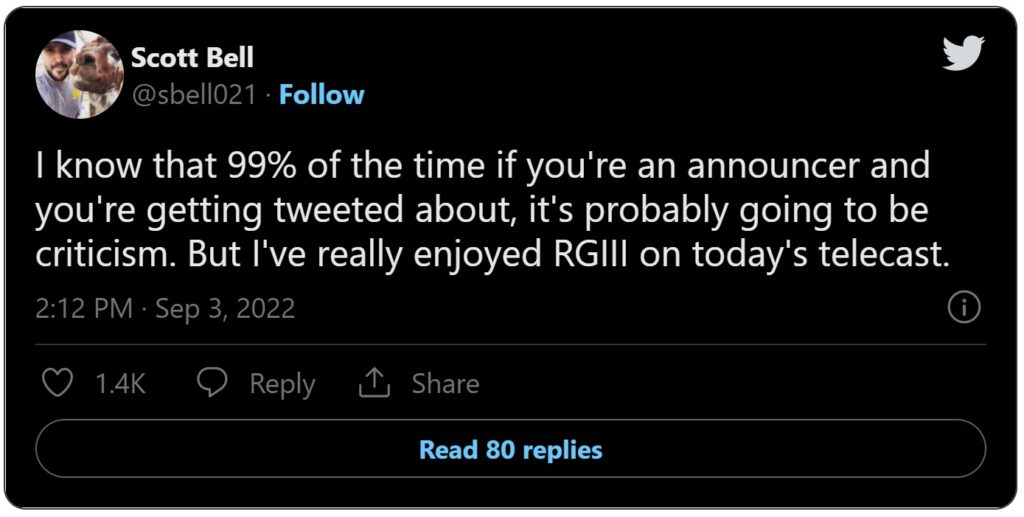
Task: Click the Twitter bird logo icon
Action: click(x=963, y=53)
